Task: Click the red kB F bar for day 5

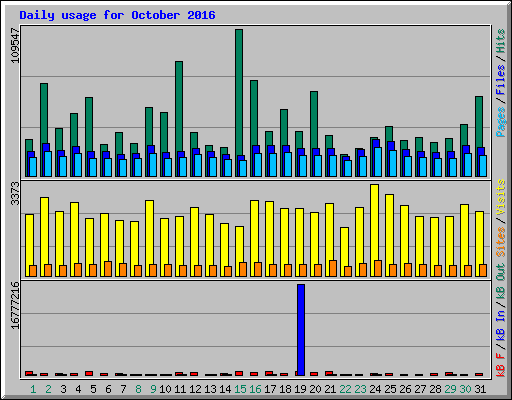Action: tap(89, 373)
